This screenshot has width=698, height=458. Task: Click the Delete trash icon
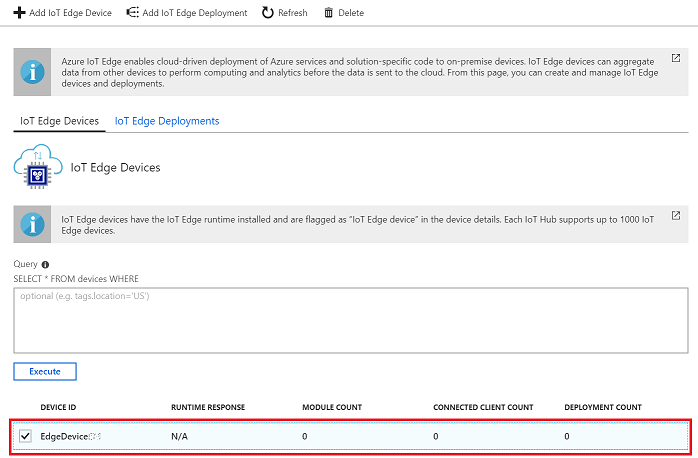(329, 13)
